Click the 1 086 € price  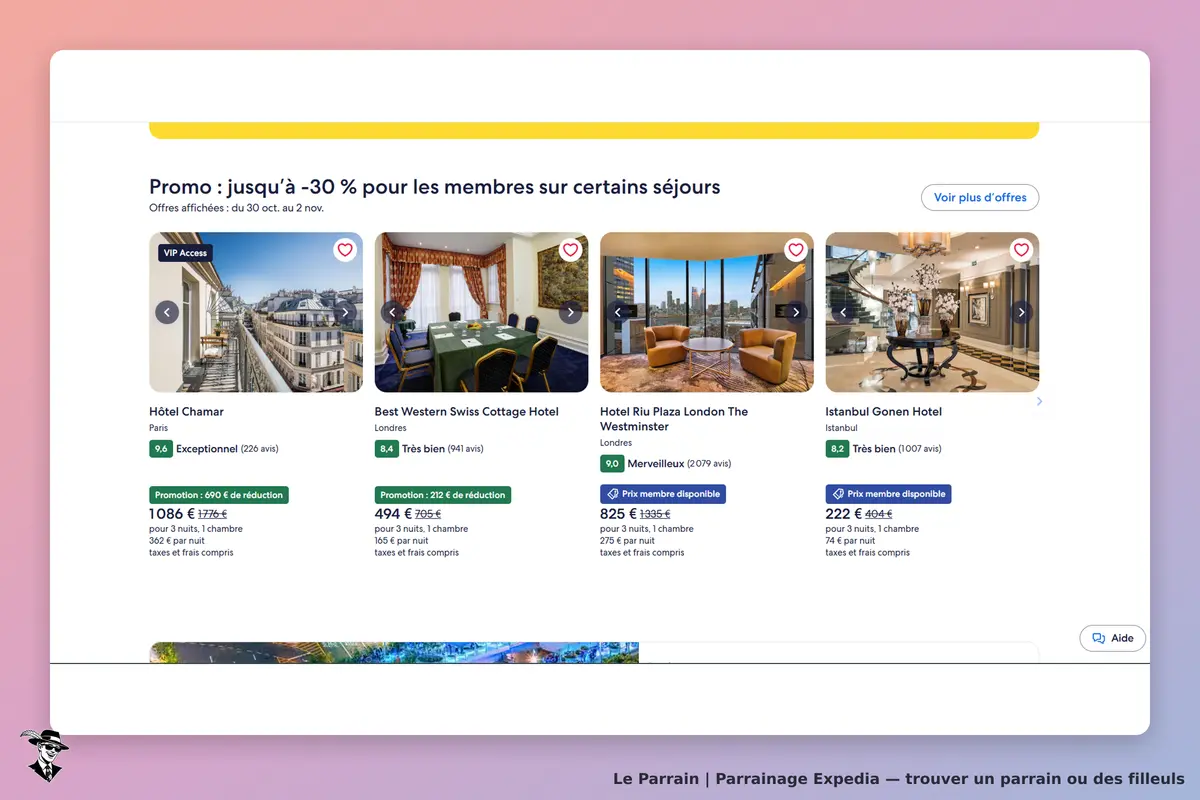[x=172, y=514]
